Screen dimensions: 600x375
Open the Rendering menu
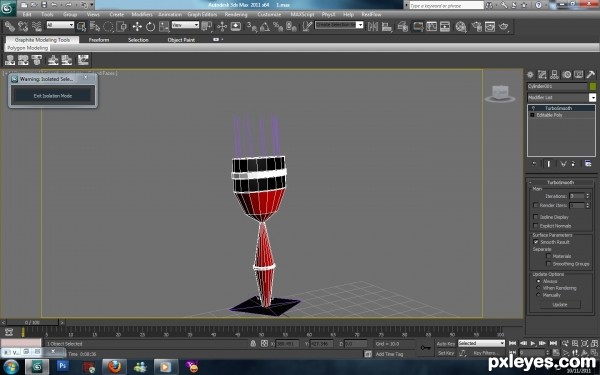[x=236, y=15]
